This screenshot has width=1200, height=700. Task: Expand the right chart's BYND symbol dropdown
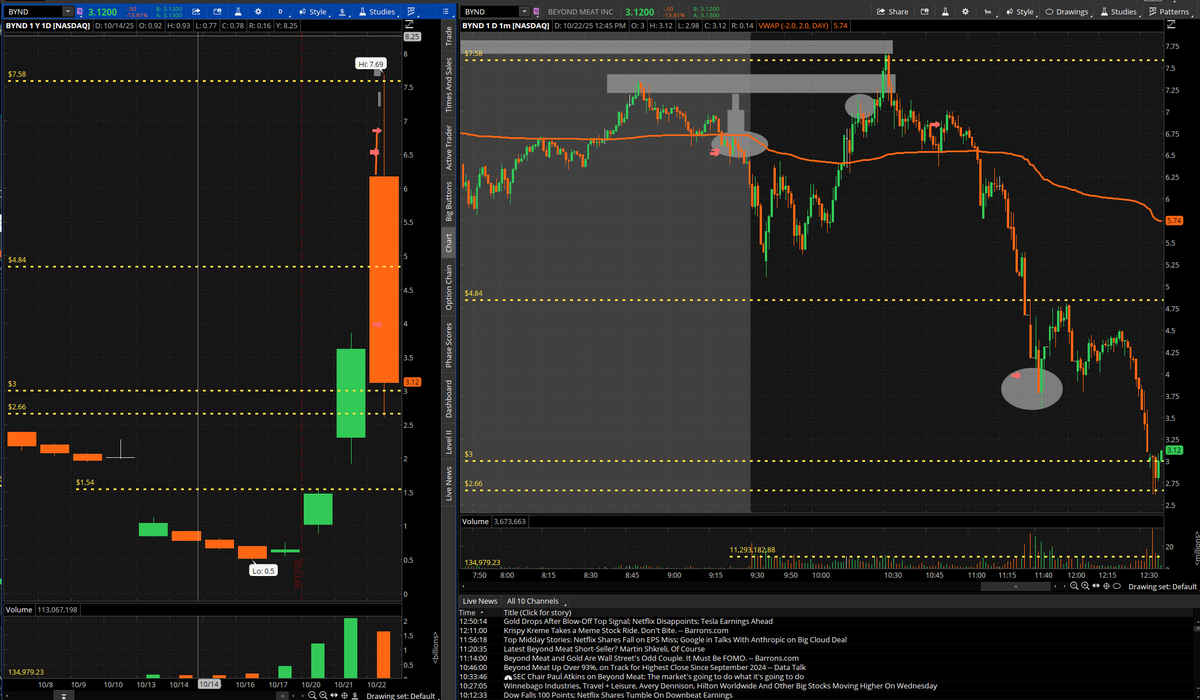524,11
